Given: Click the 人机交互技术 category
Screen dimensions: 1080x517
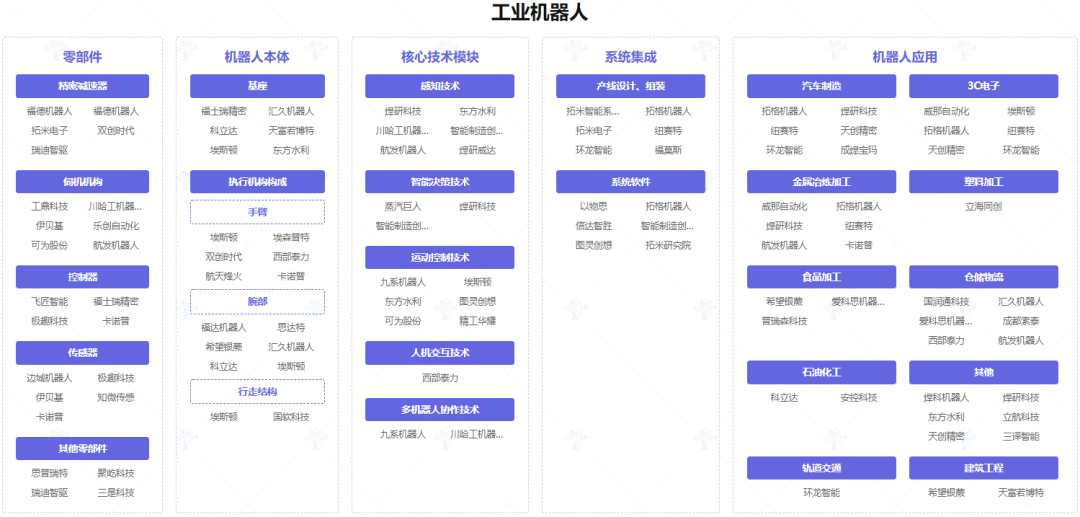Looking at the screenshot, I should click(x=439, y=353).
